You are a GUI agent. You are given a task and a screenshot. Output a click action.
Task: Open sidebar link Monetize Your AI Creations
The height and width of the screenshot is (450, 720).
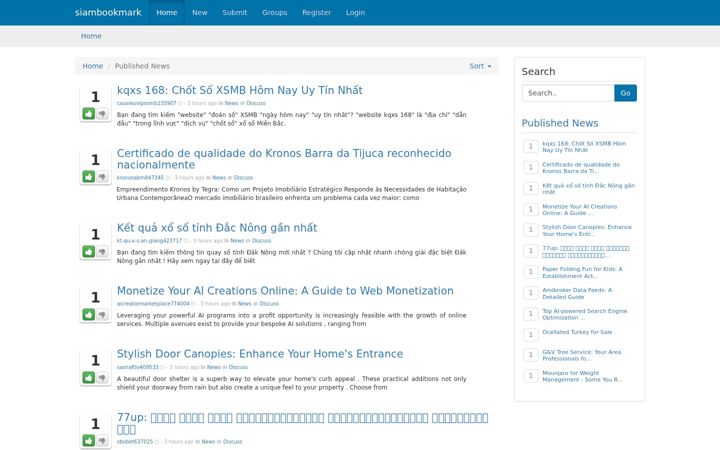[579, 210]
